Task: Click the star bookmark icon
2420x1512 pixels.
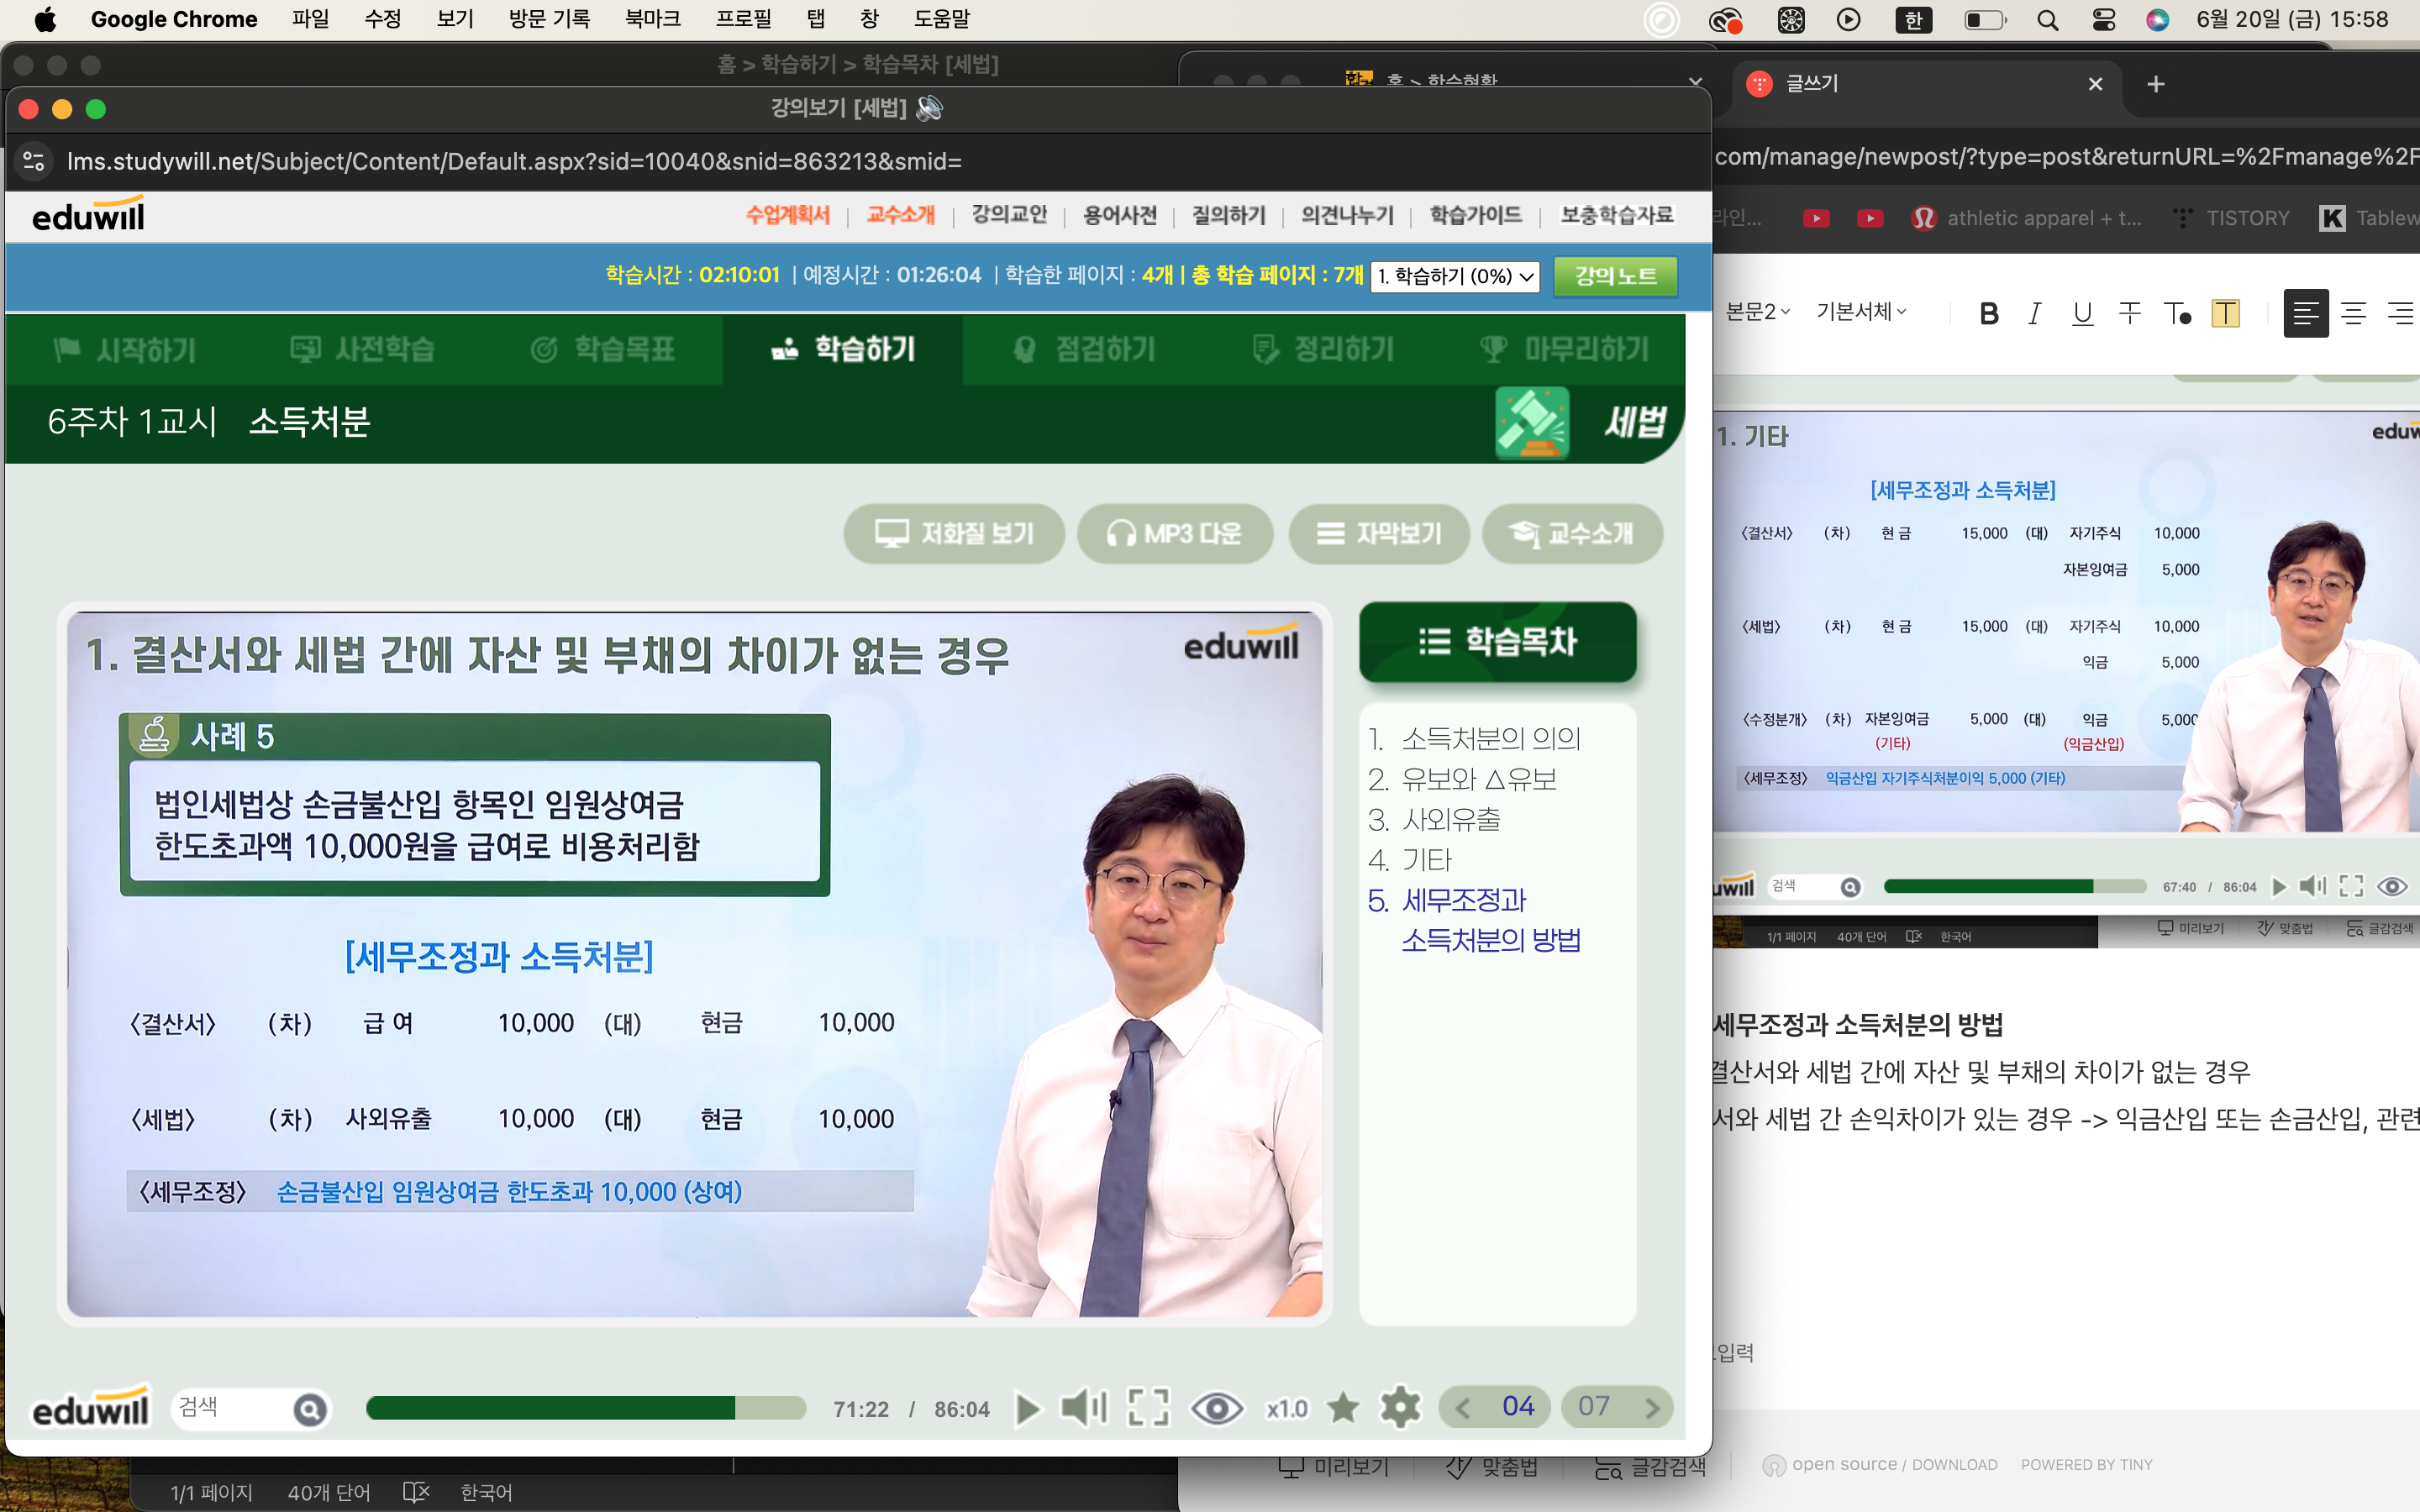Action: [1343, 1408]
